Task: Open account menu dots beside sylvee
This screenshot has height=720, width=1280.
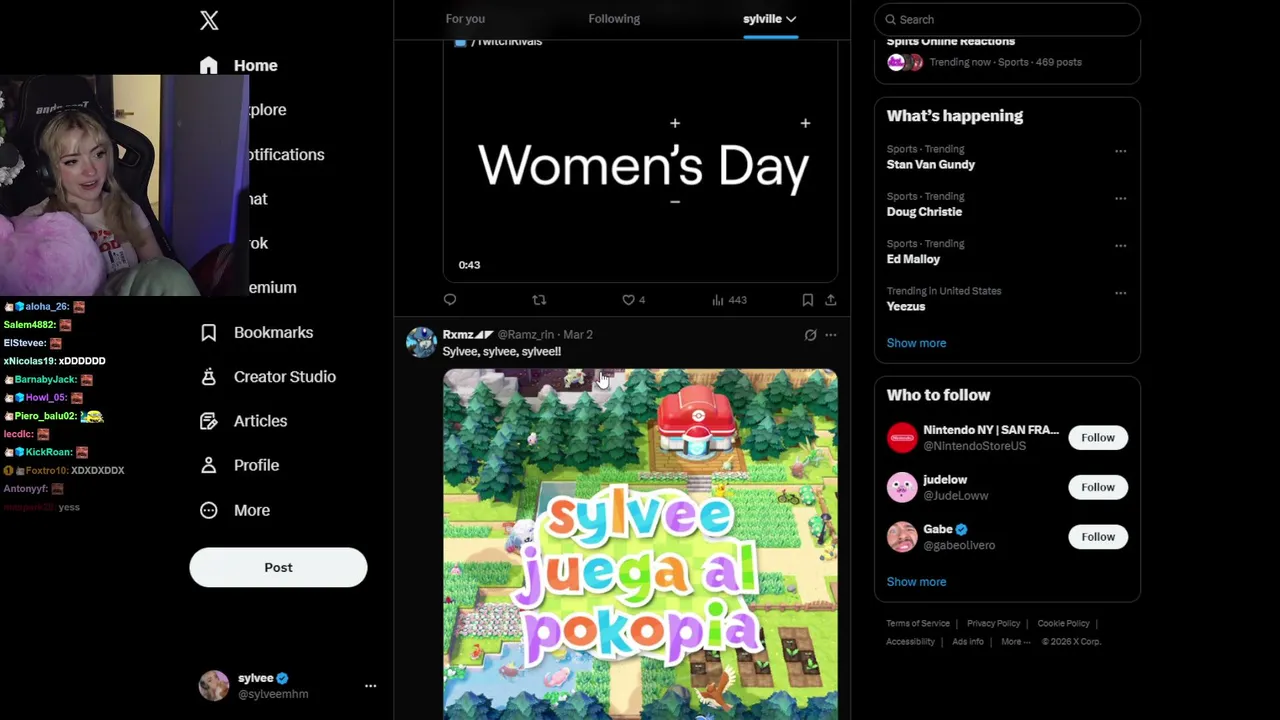Action: click(x=370, y=686)
